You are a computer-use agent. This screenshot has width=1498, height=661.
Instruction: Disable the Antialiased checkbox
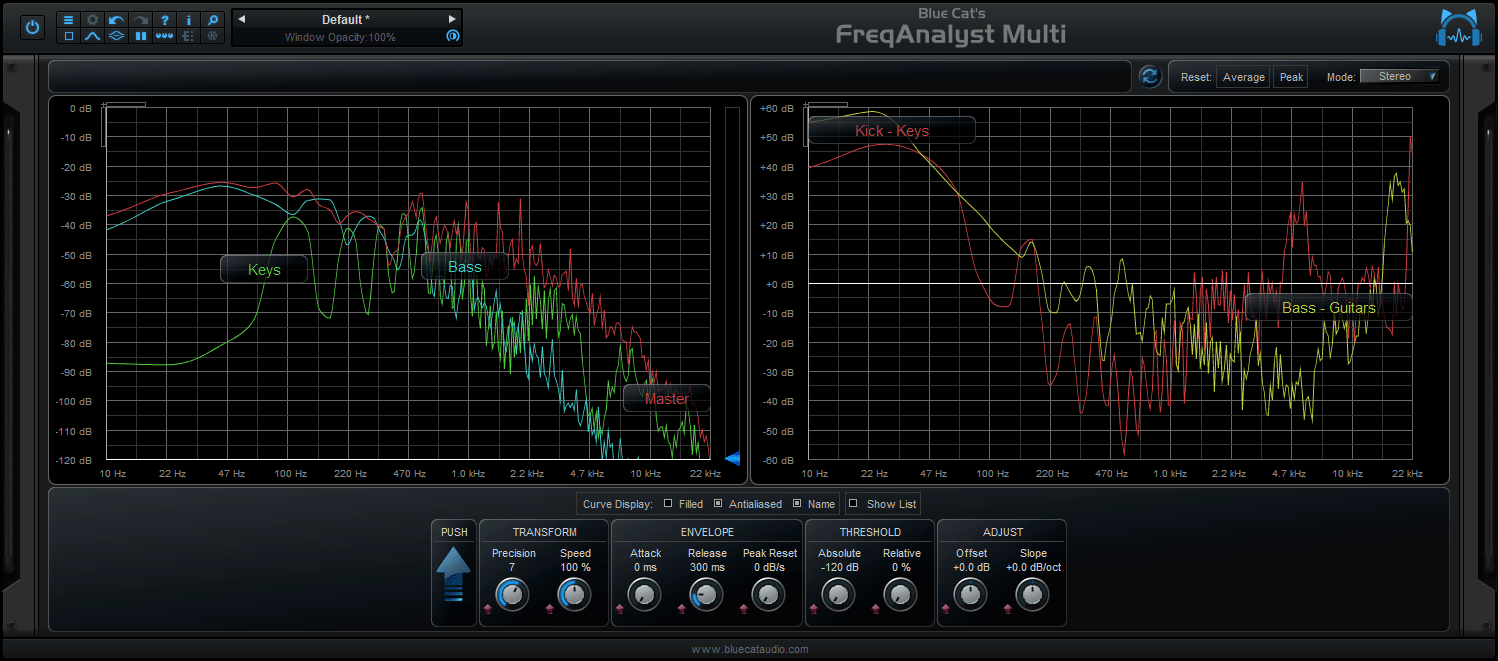pyautogui.click(x=716, y=503)
